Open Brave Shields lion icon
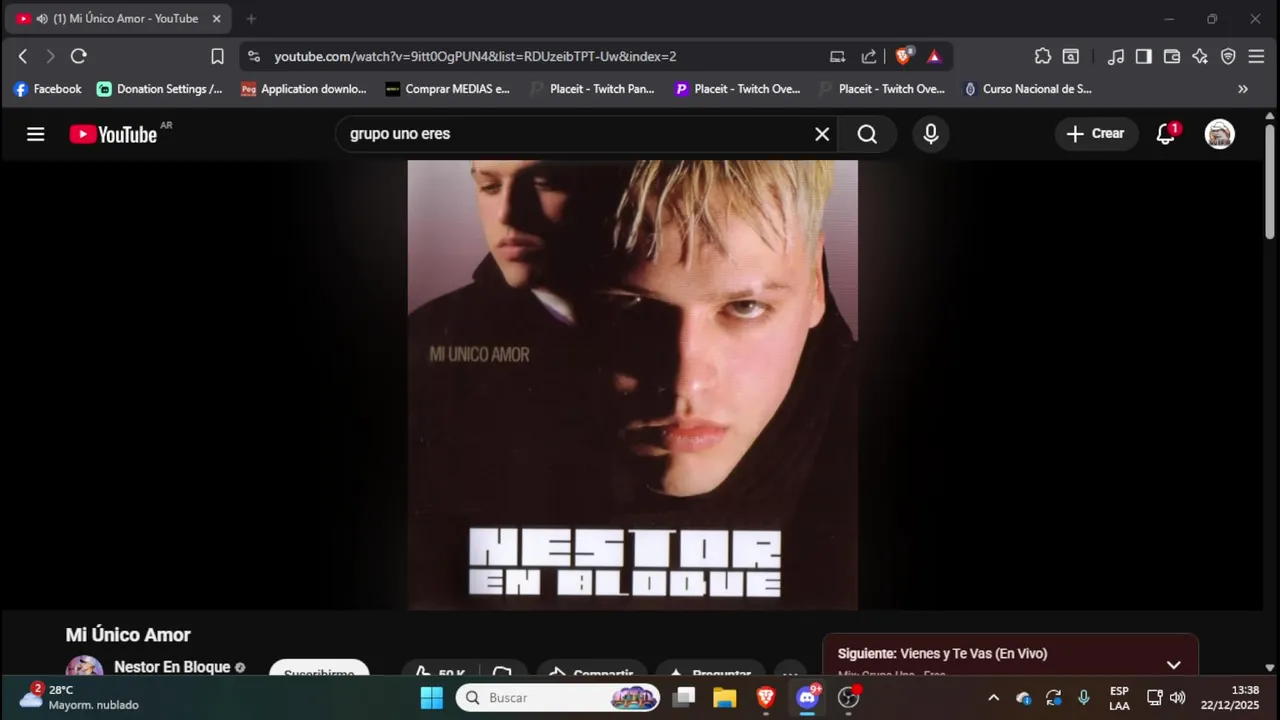 (903, 57)
